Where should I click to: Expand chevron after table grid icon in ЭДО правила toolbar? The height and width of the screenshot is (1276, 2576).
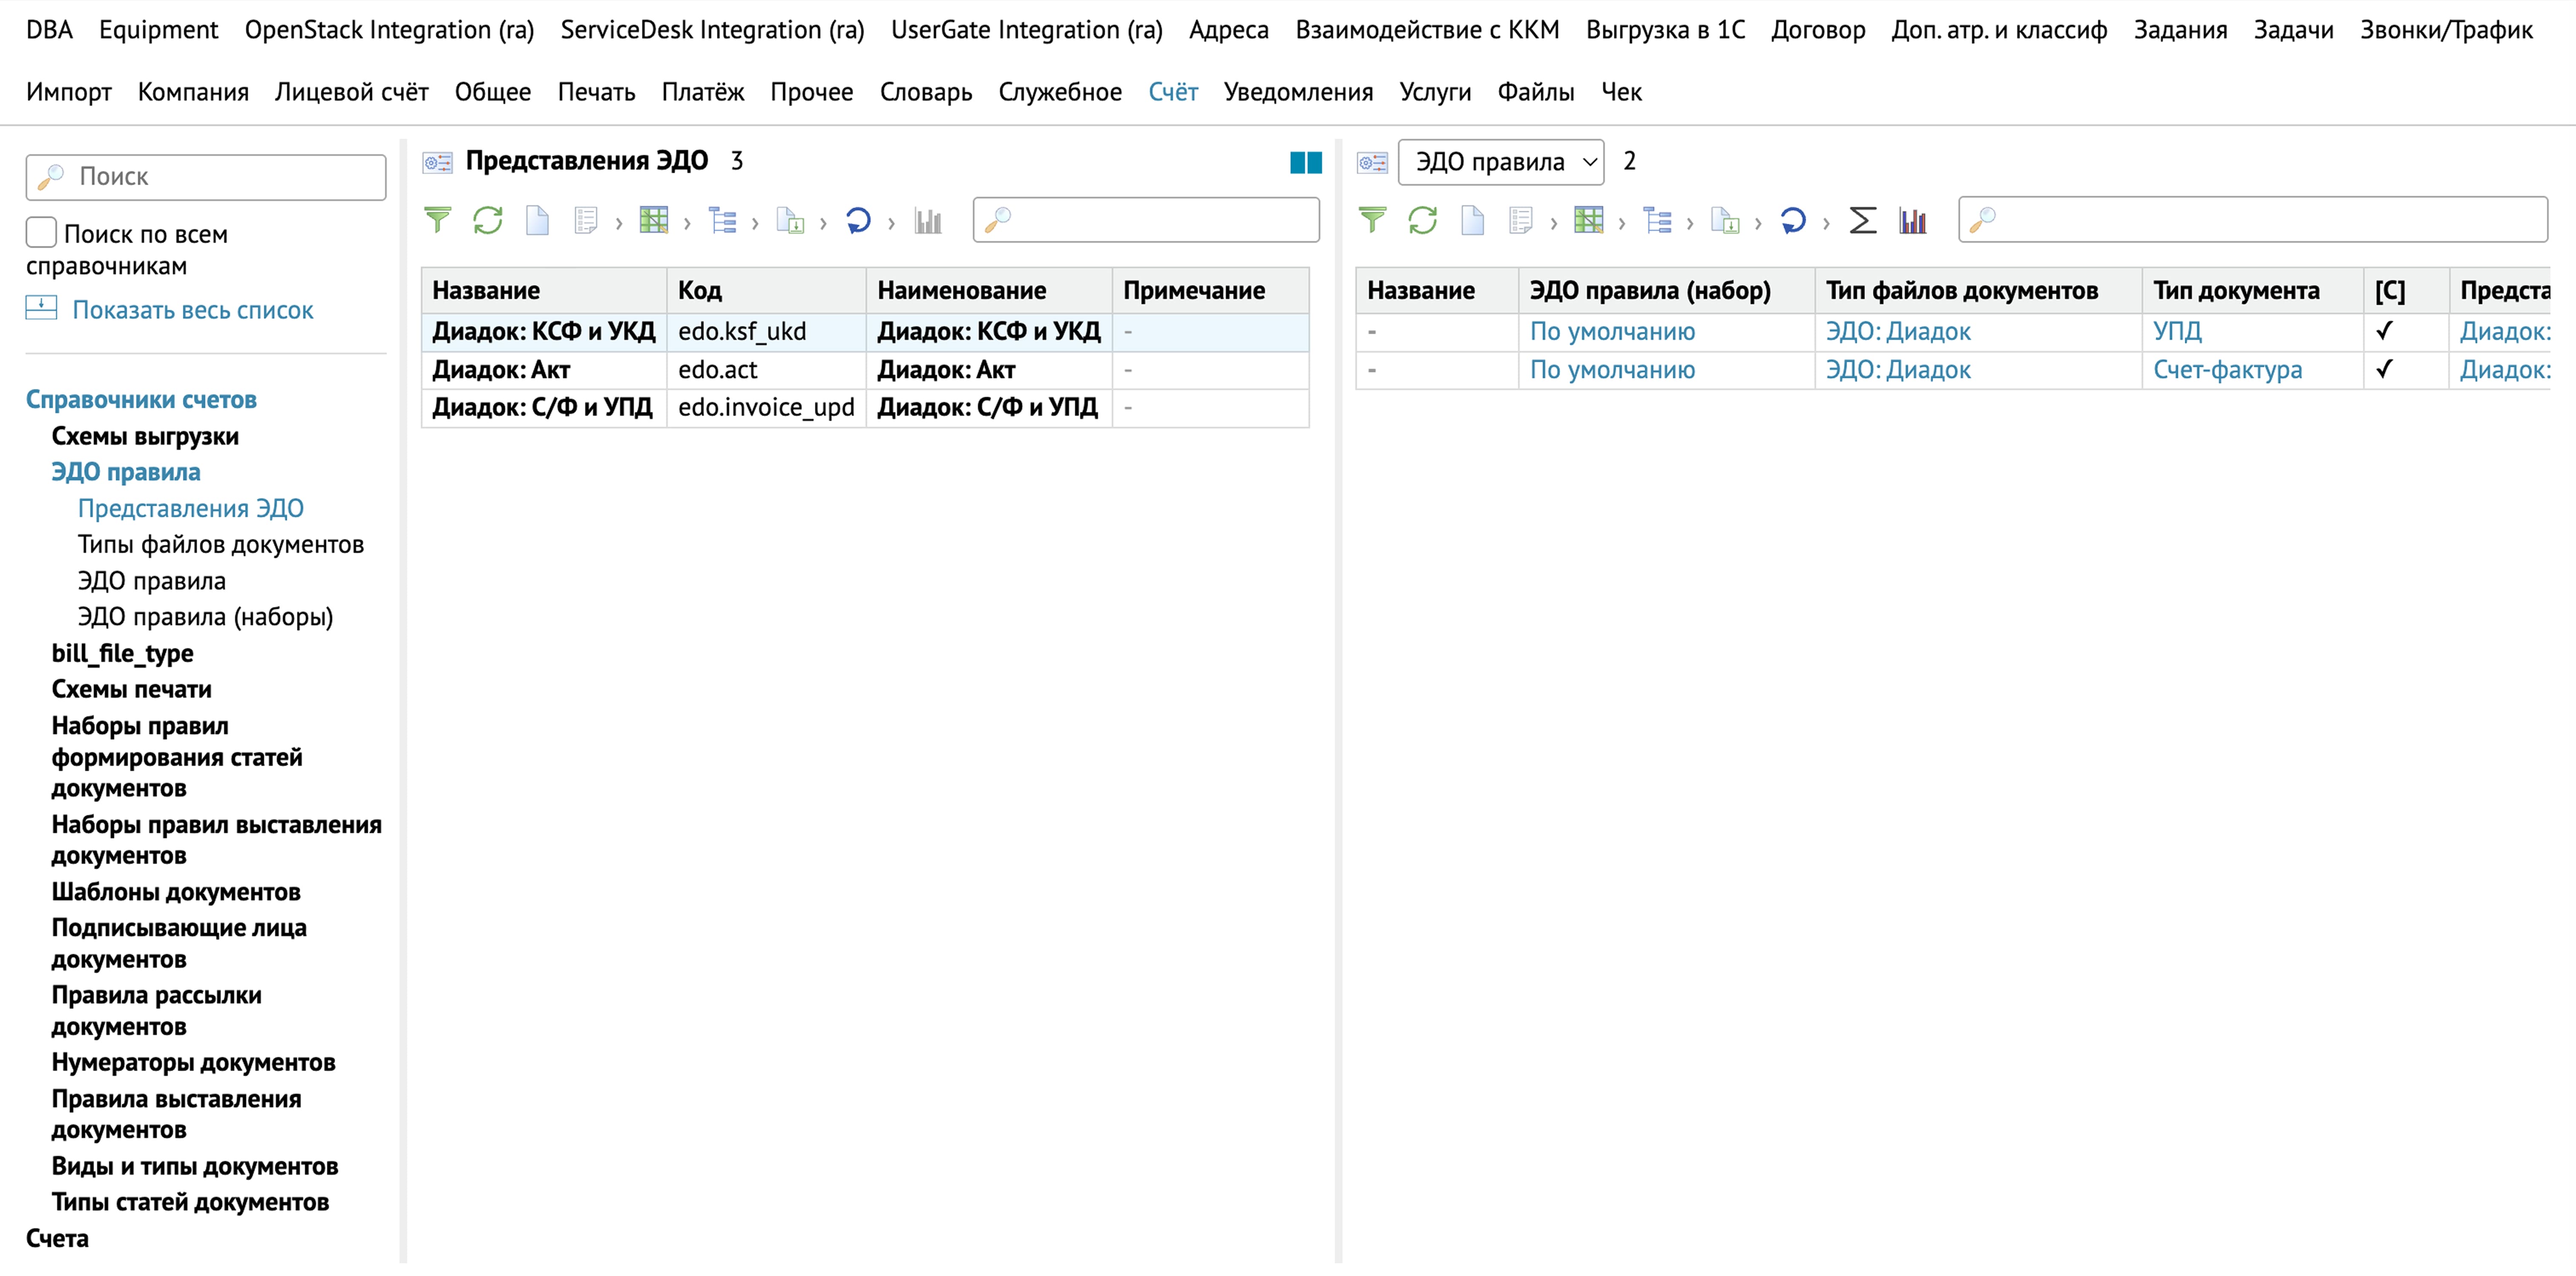[x=1622, y=223]
